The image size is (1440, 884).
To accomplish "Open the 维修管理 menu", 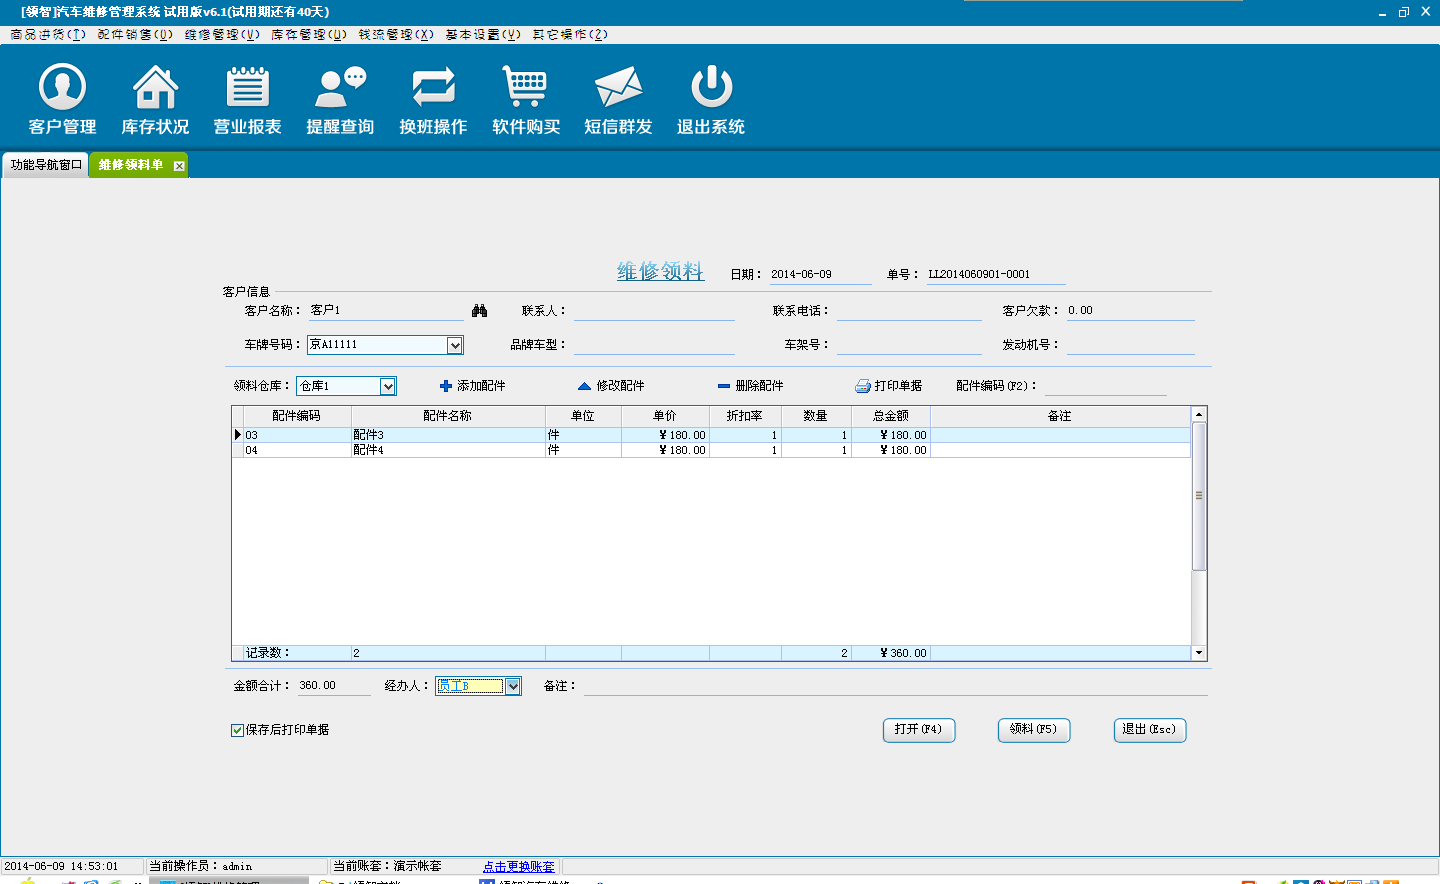I will coord(221,34).
